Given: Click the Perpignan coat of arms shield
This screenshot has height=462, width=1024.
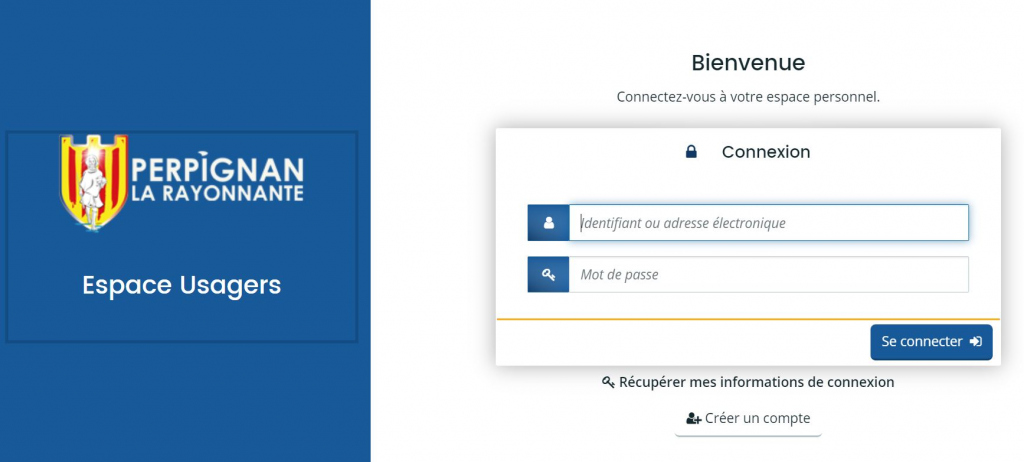Looking at the screenshot, I should click(x=93, y=180).
